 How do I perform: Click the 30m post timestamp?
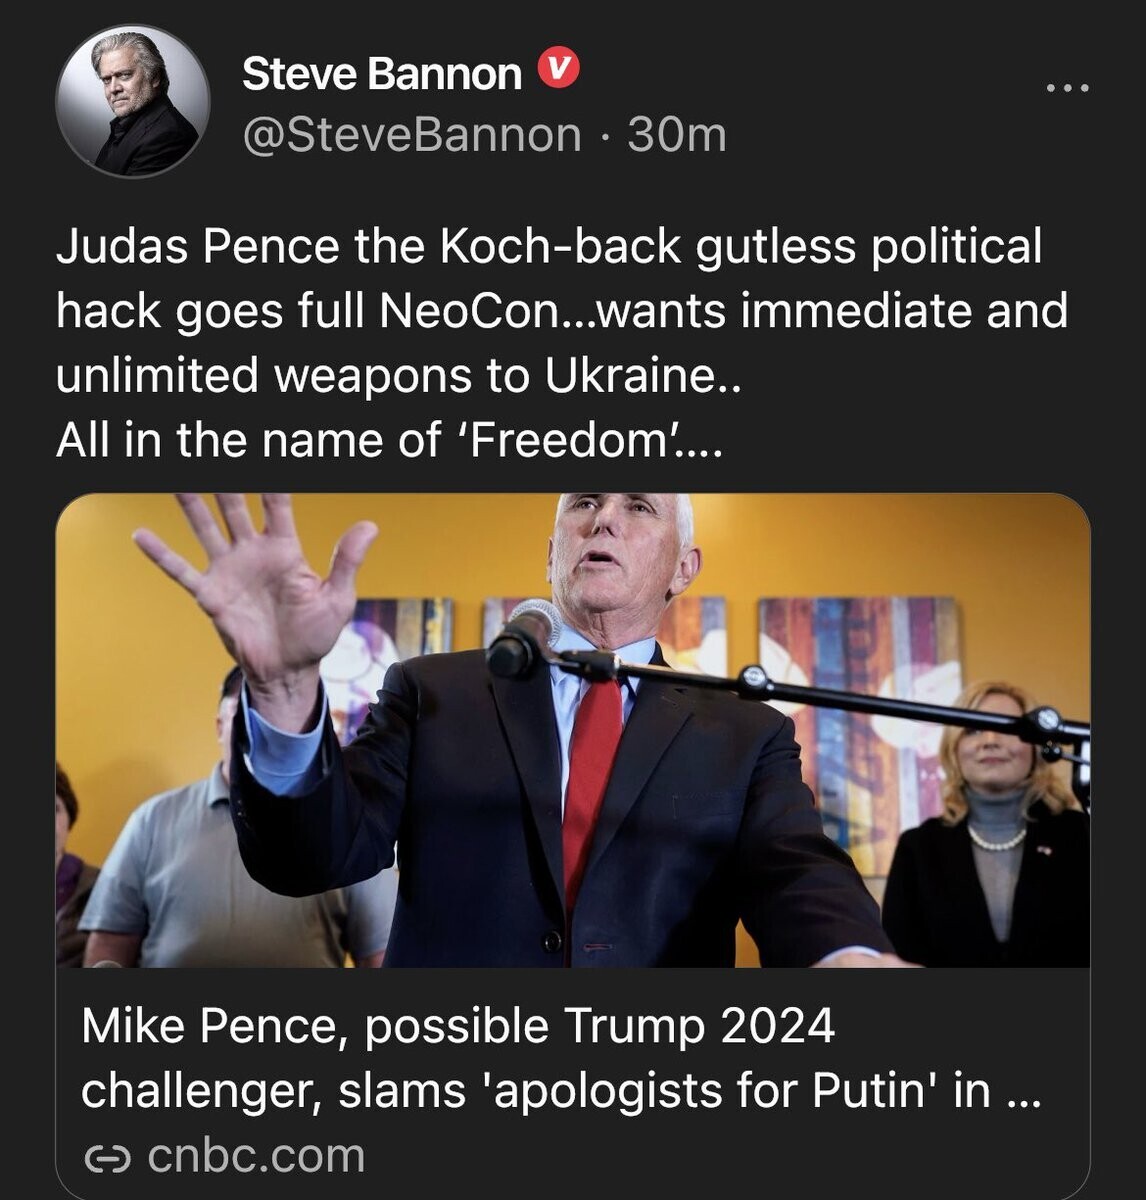coord(676,135)
